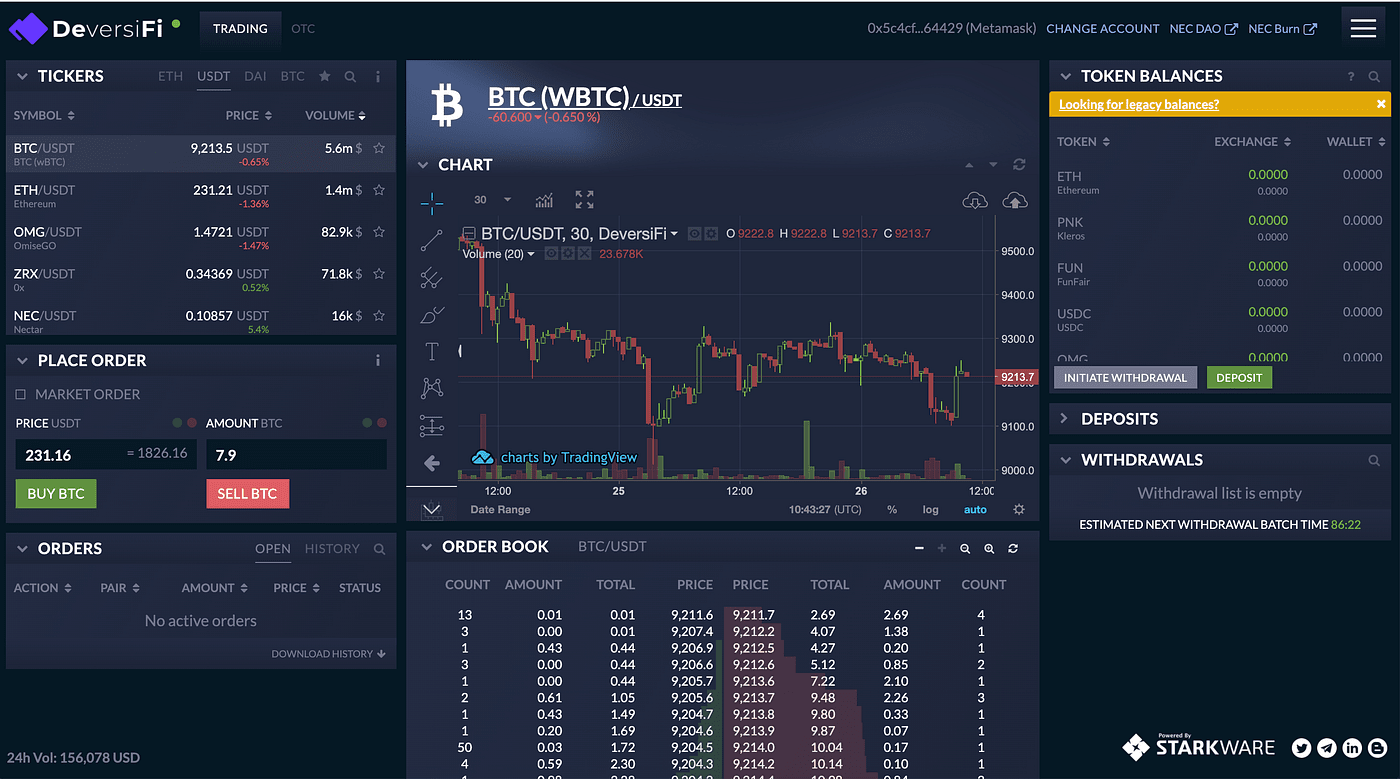
Task: Show DAI quote tickers
Action: (255, 76)
